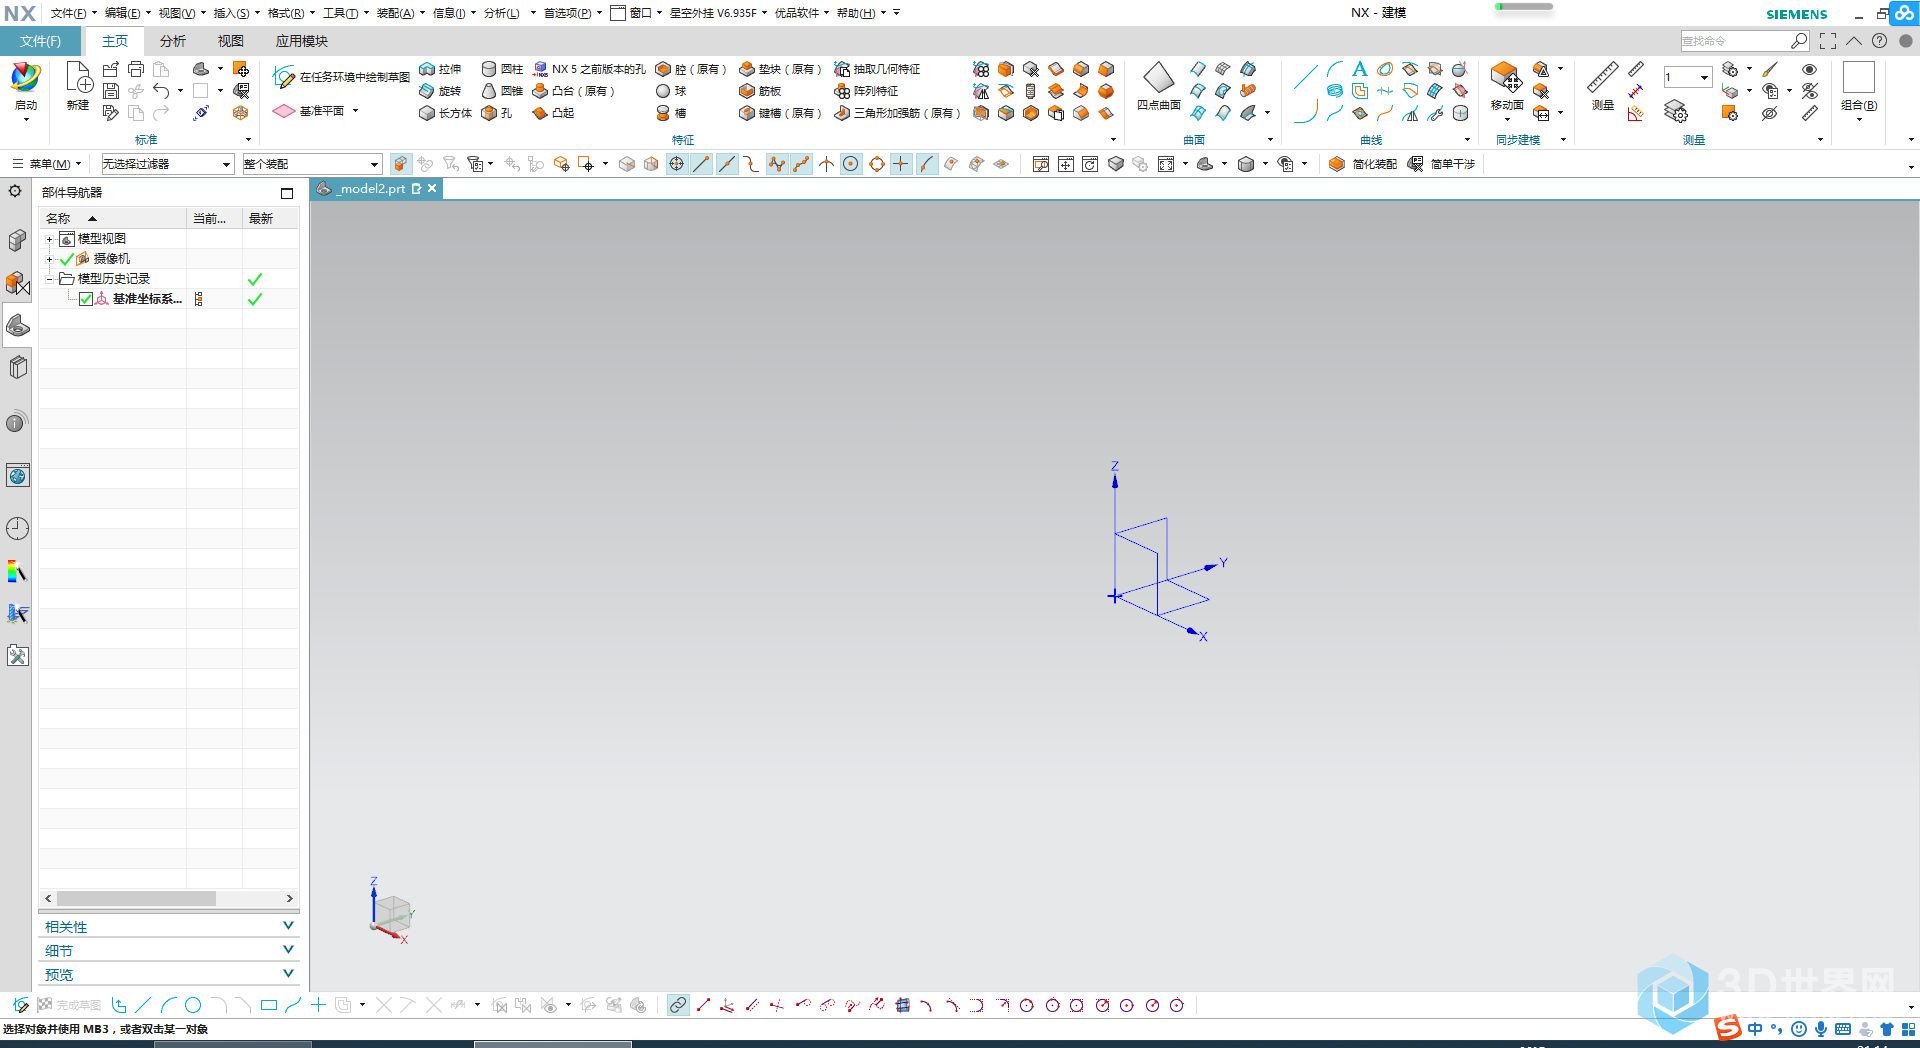The image size is (1920, 1048).
Task: Toggle the Show and Hide eye icon
Action: [1809, 69]
